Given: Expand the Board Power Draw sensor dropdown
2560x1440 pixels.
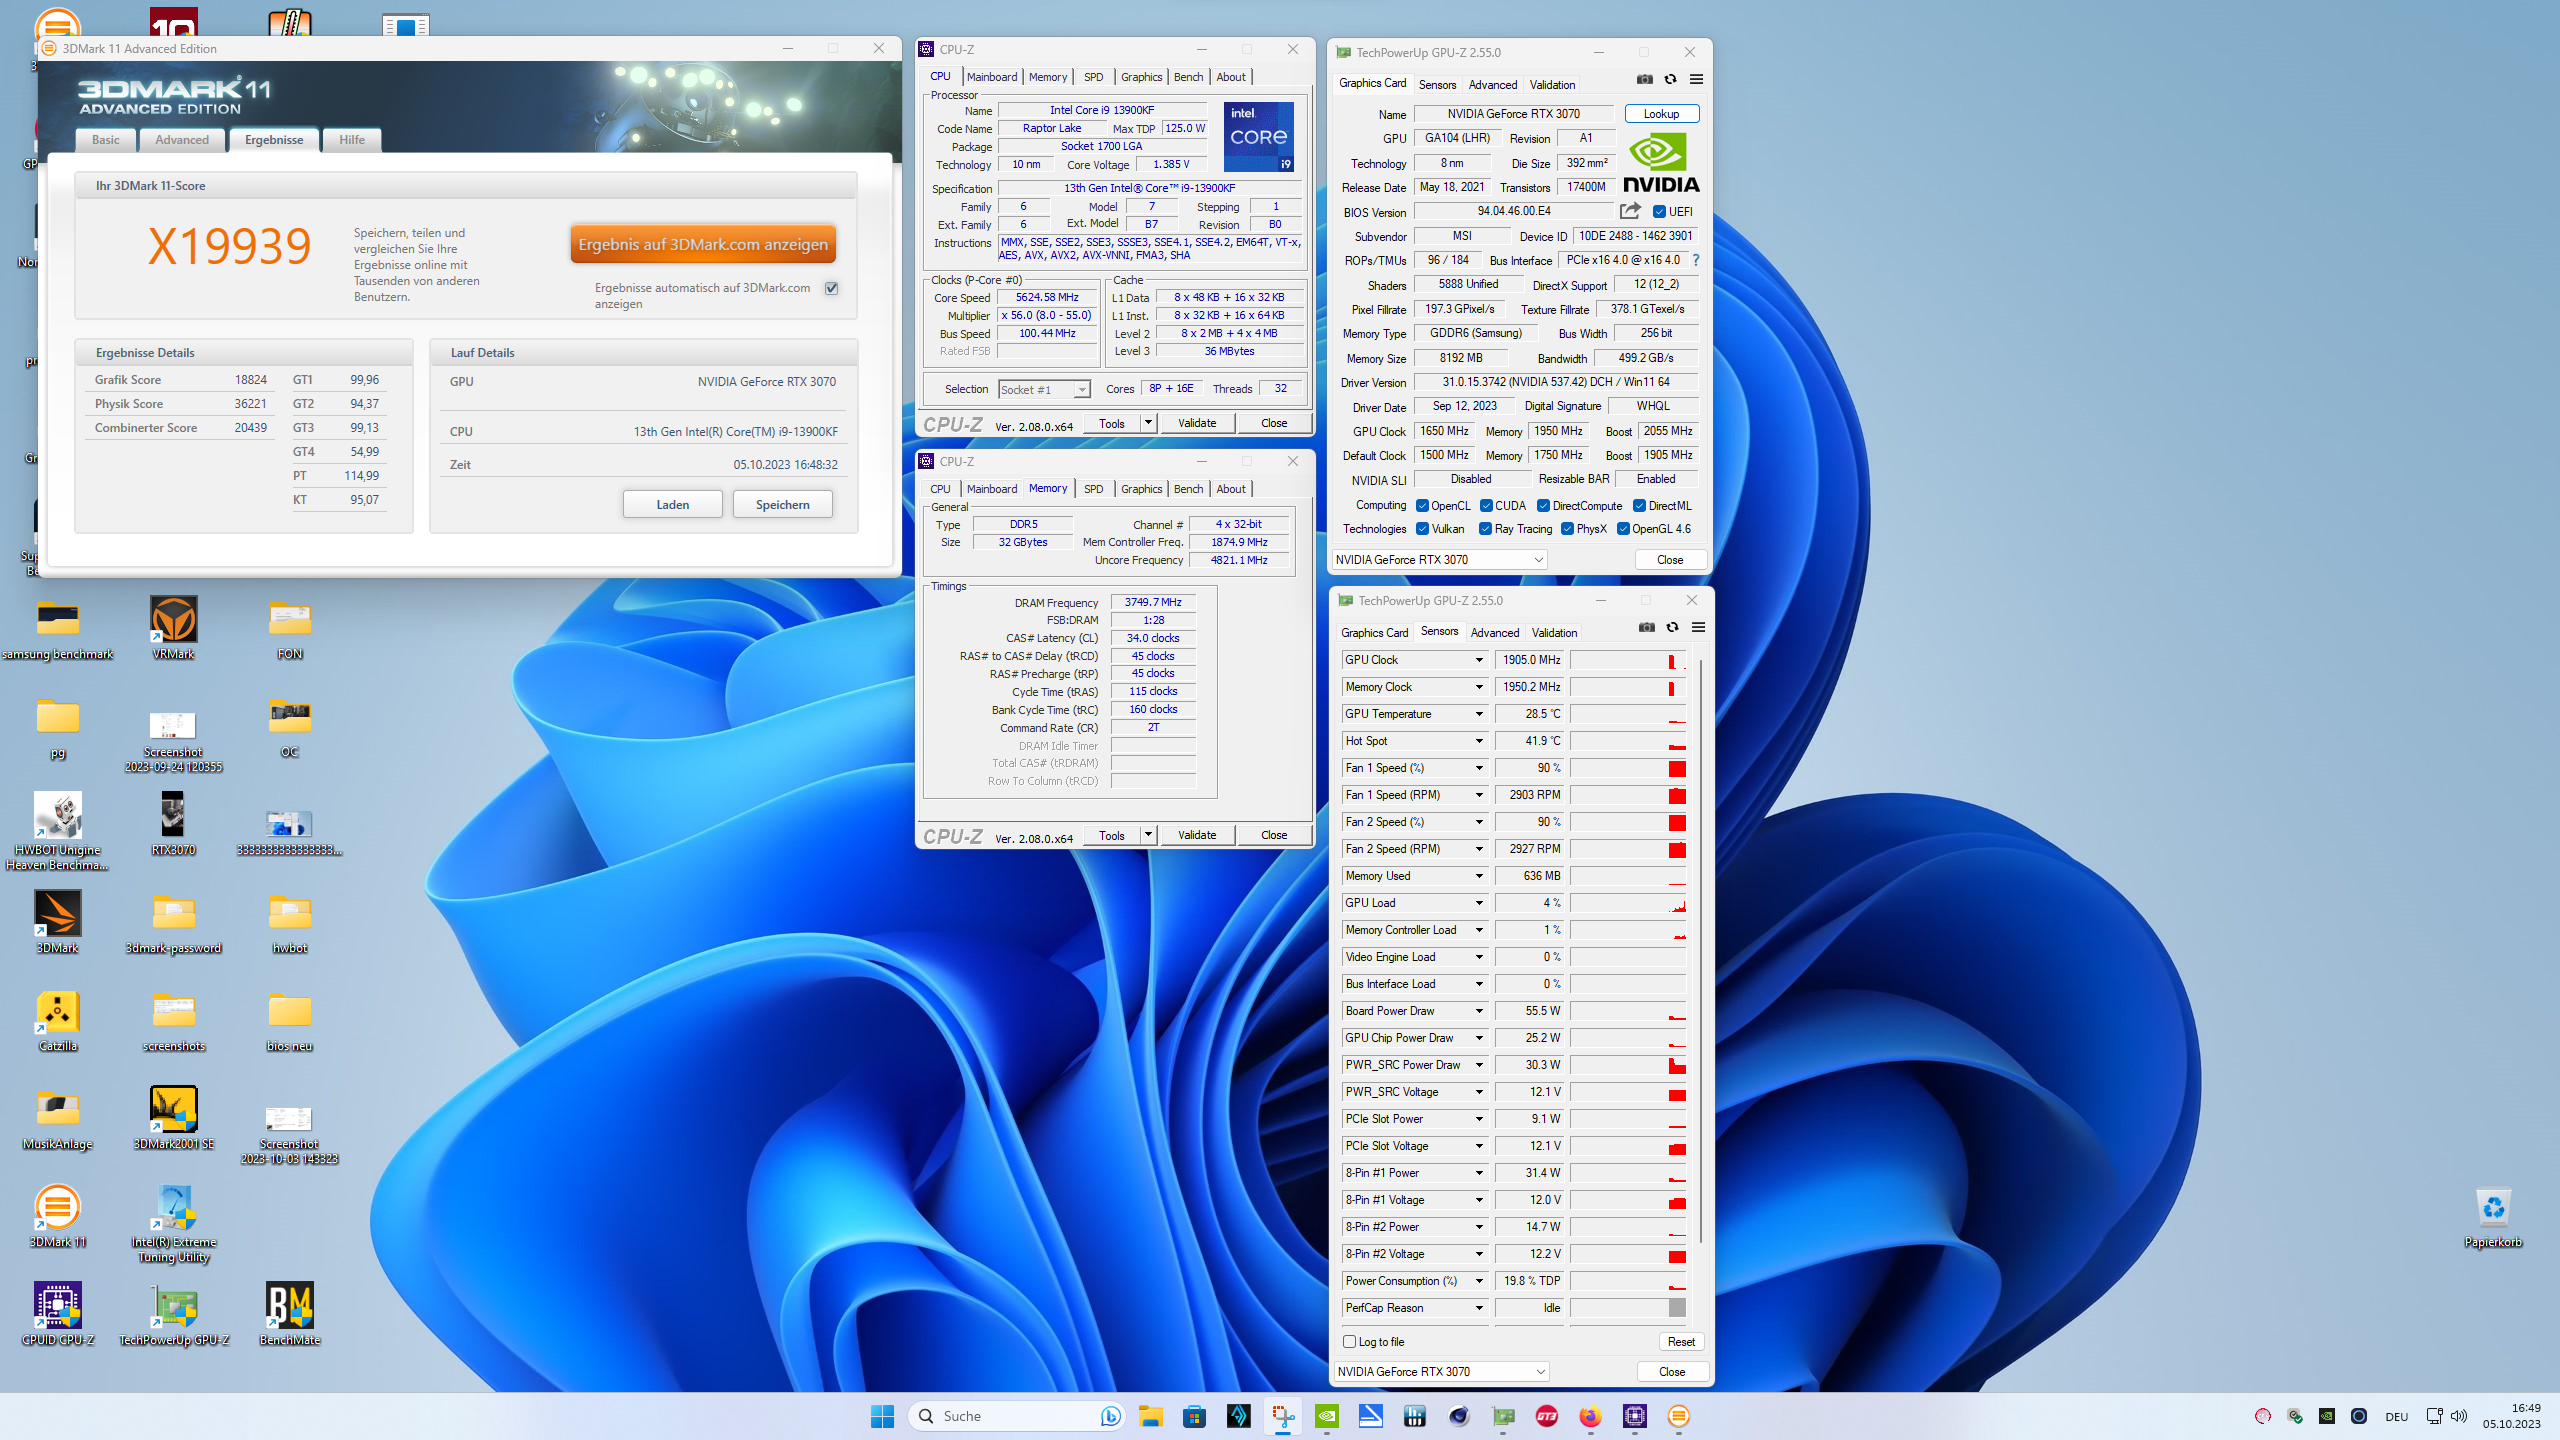Looking at the screenshot, I should [1479, 1011].
